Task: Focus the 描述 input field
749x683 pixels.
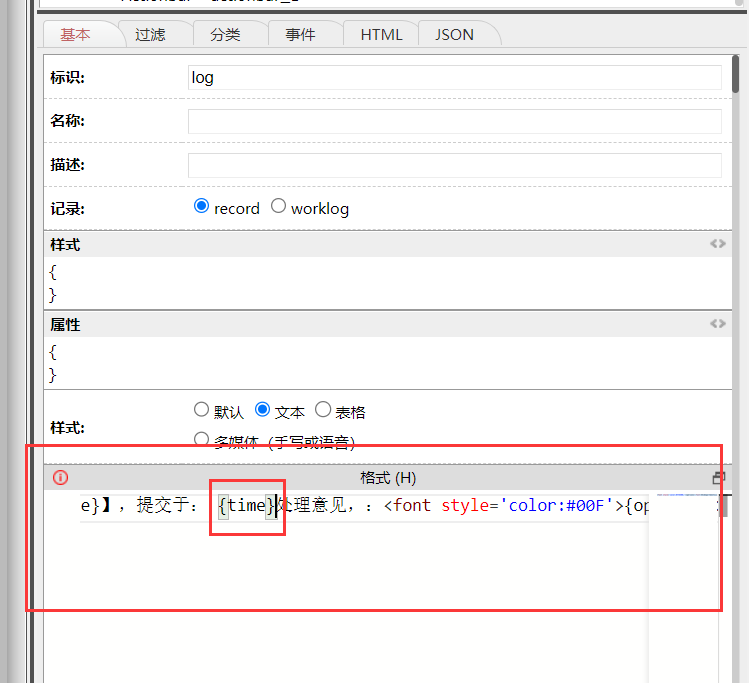Action: [x=454, y=165]
